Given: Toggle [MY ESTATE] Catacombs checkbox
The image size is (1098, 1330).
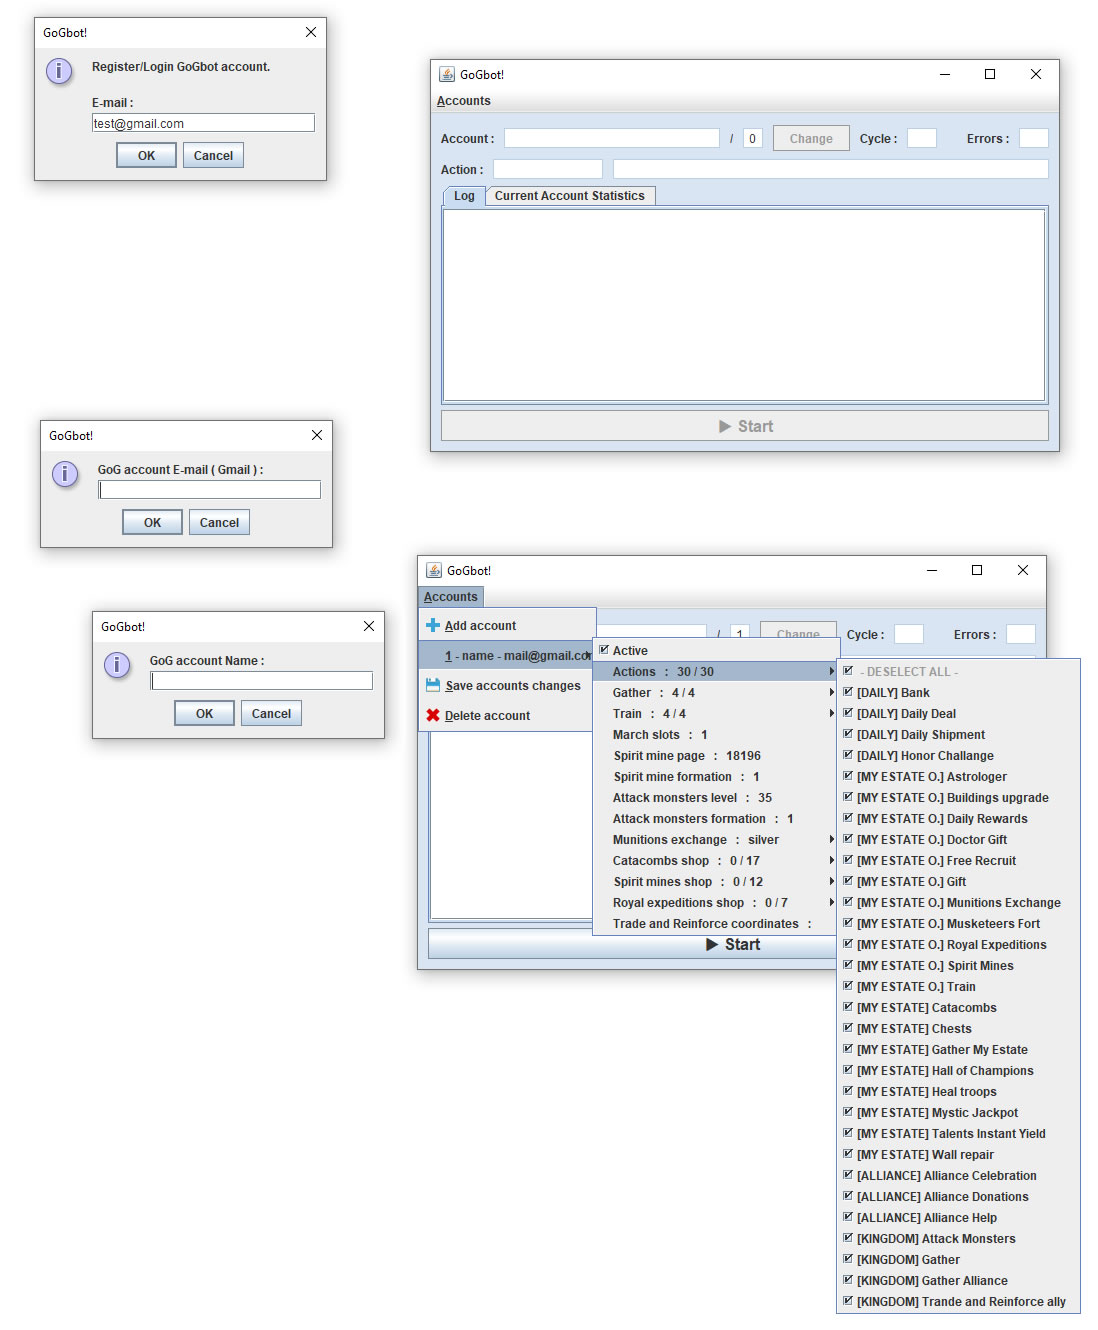Looking at the screenshot, I should tap(848, 1007).
